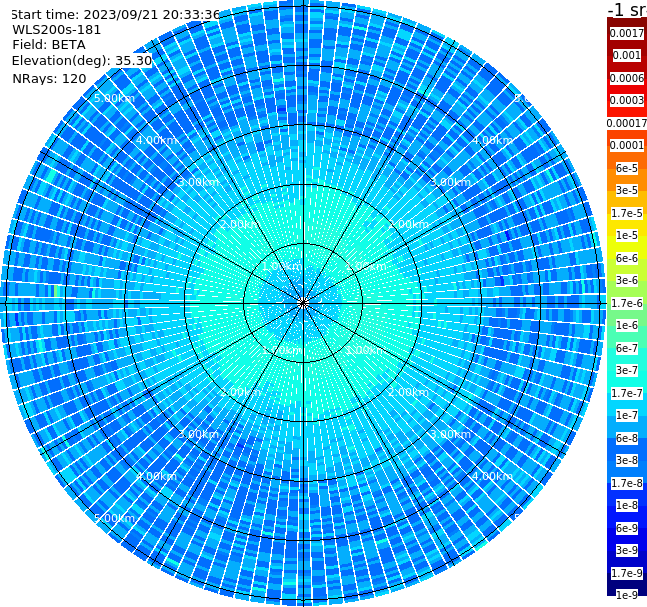Select the southwest 5.00km range ring label
This screenshot has width=647, height=607.
pyautogui.click(x=114, y=518)
